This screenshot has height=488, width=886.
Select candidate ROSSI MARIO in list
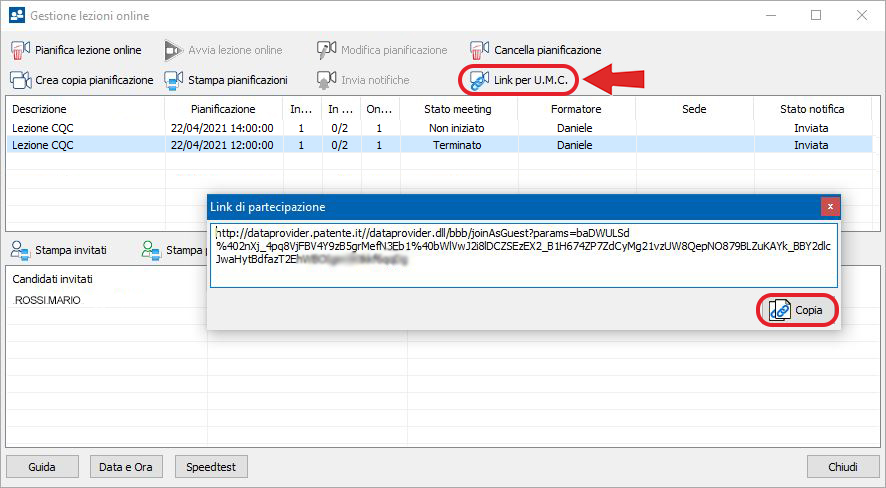(x=47, y=300)
